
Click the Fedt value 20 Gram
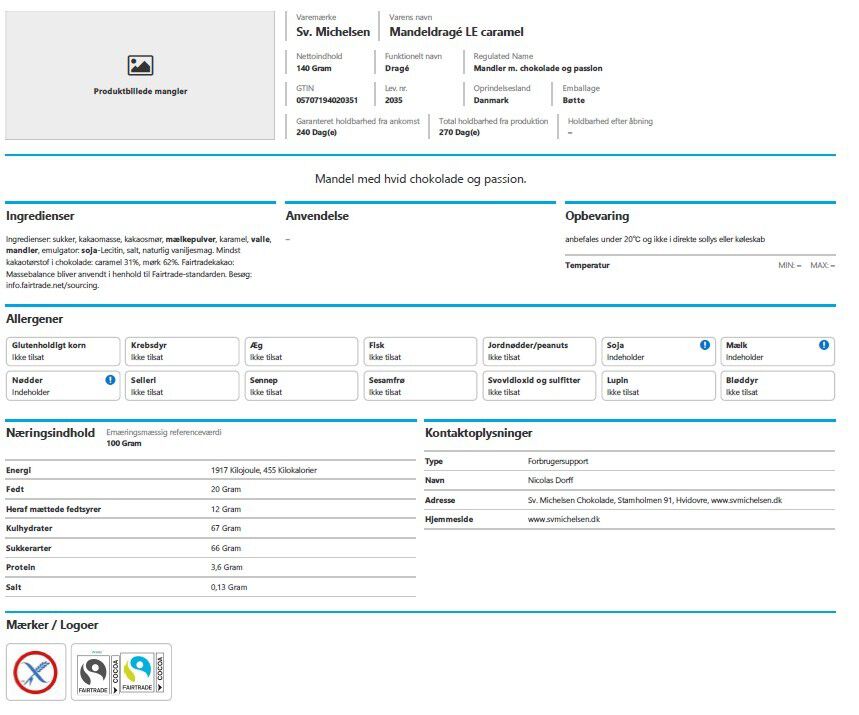click(x=226, y=489)
